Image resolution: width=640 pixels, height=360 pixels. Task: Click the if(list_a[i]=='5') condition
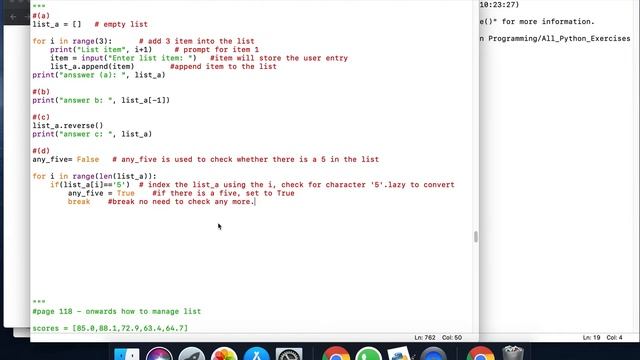point(90,185)
